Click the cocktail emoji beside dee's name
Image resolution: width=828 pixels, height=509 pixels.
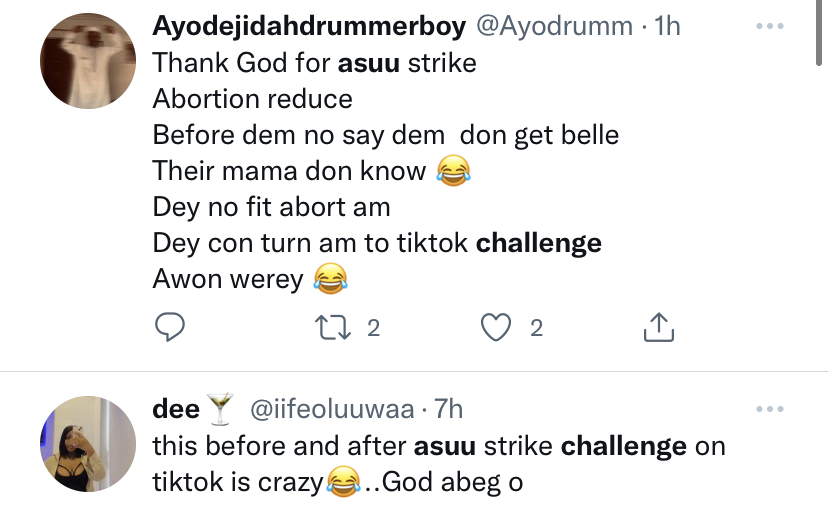(218, 408)
